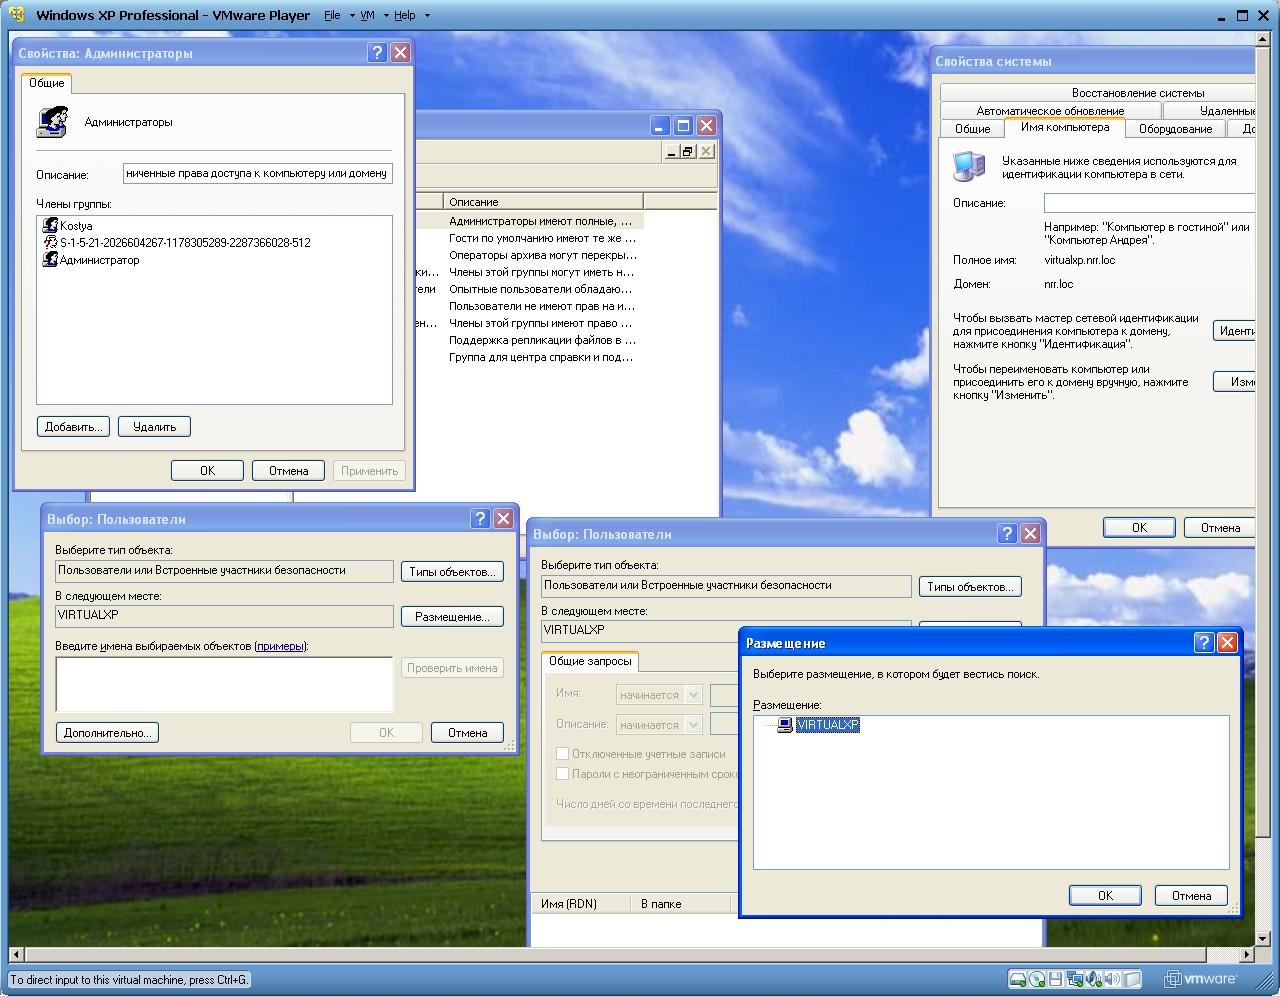Click the Описание field in Свойства: Администраторы
1280x997 pixels.
(258, 173)
